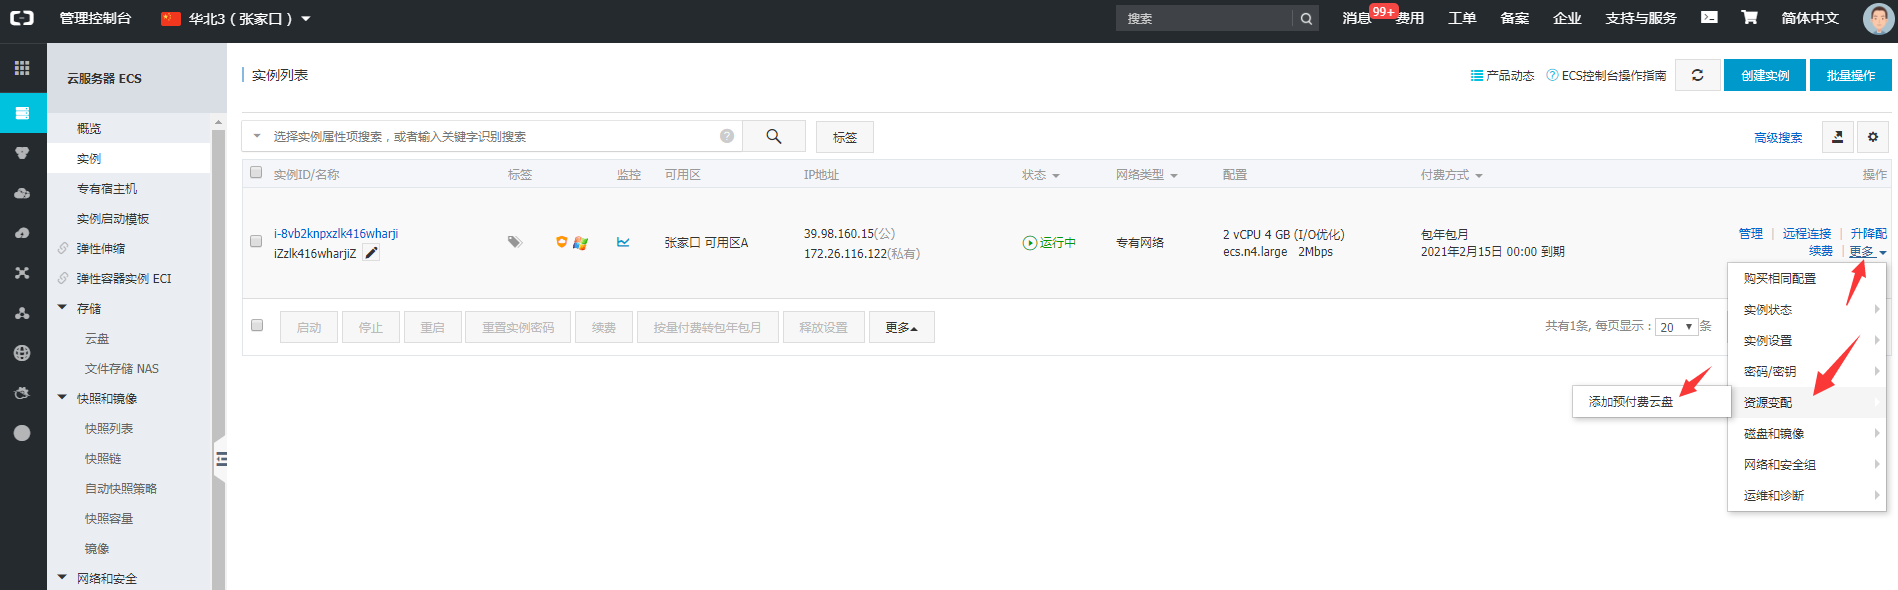This screenshot has height=590, width=1898.
Task: Click the export instance list icon
Action: [x=1837, y=137]
